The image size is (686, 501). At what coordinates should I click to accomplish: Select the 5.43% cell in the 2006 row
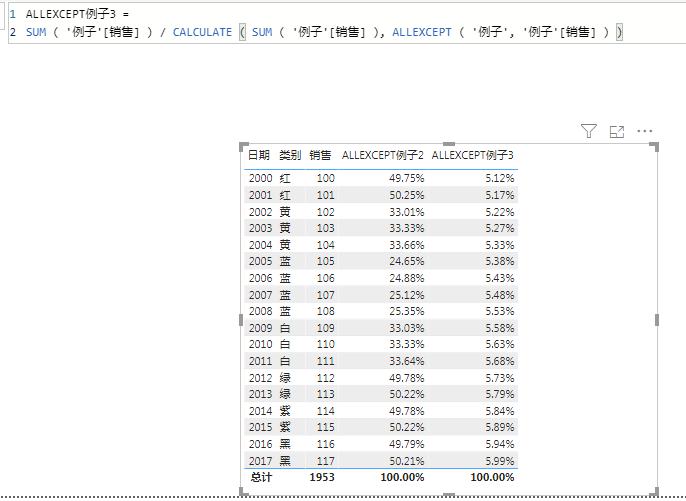coord(499,278)
